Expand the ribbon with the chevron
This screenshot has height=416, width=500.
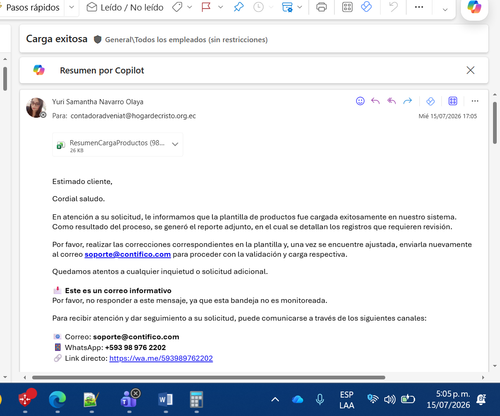click(x=445, y=9)
